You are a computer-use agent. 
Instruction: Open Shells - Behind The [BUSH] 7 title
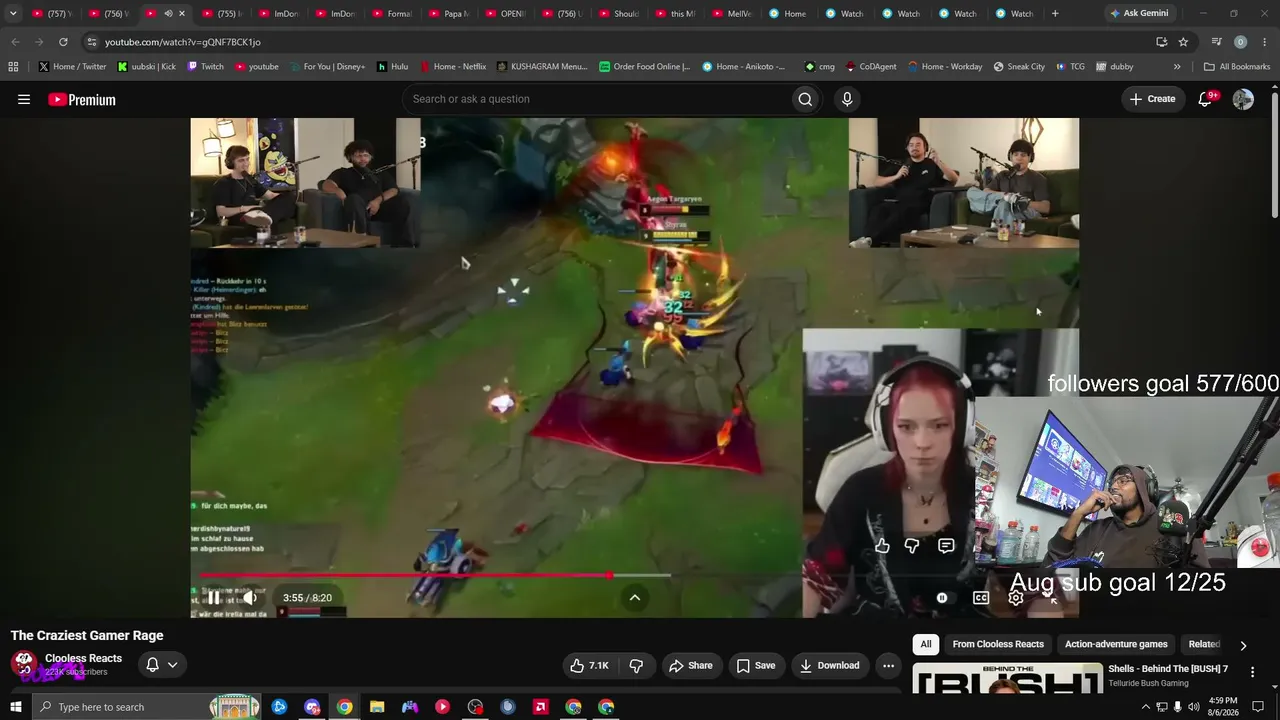tap(1167, 669)
